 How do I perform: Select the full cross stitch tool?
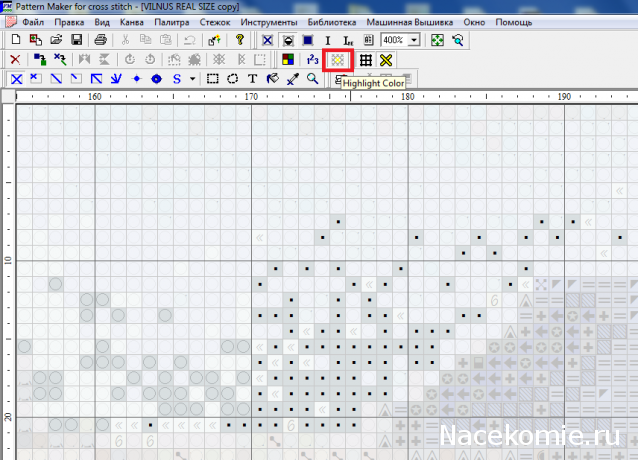click(x=15, y=78)
